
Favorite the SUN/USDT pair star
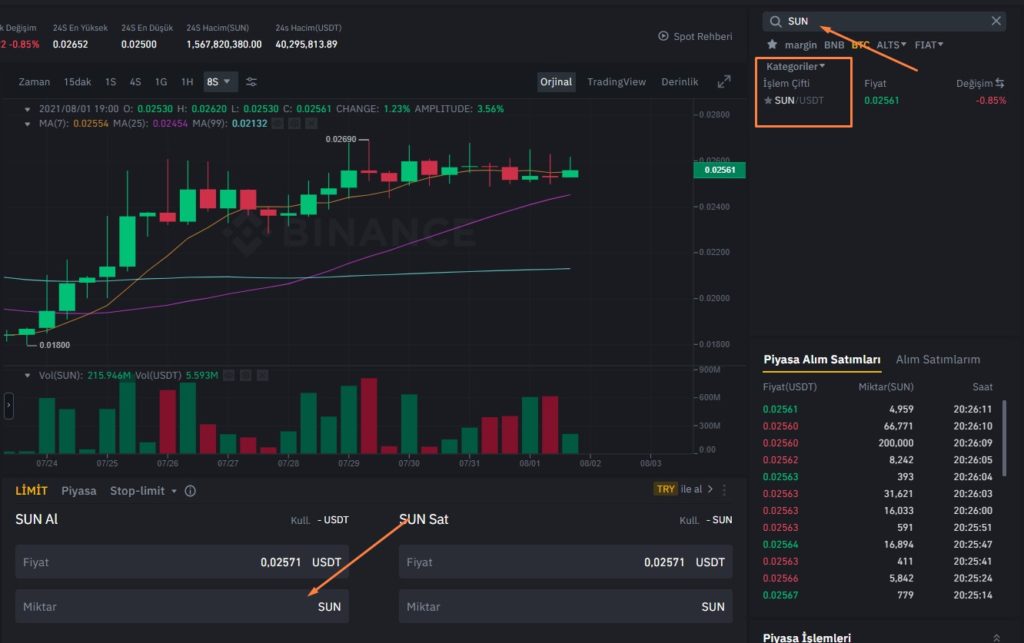768,101
